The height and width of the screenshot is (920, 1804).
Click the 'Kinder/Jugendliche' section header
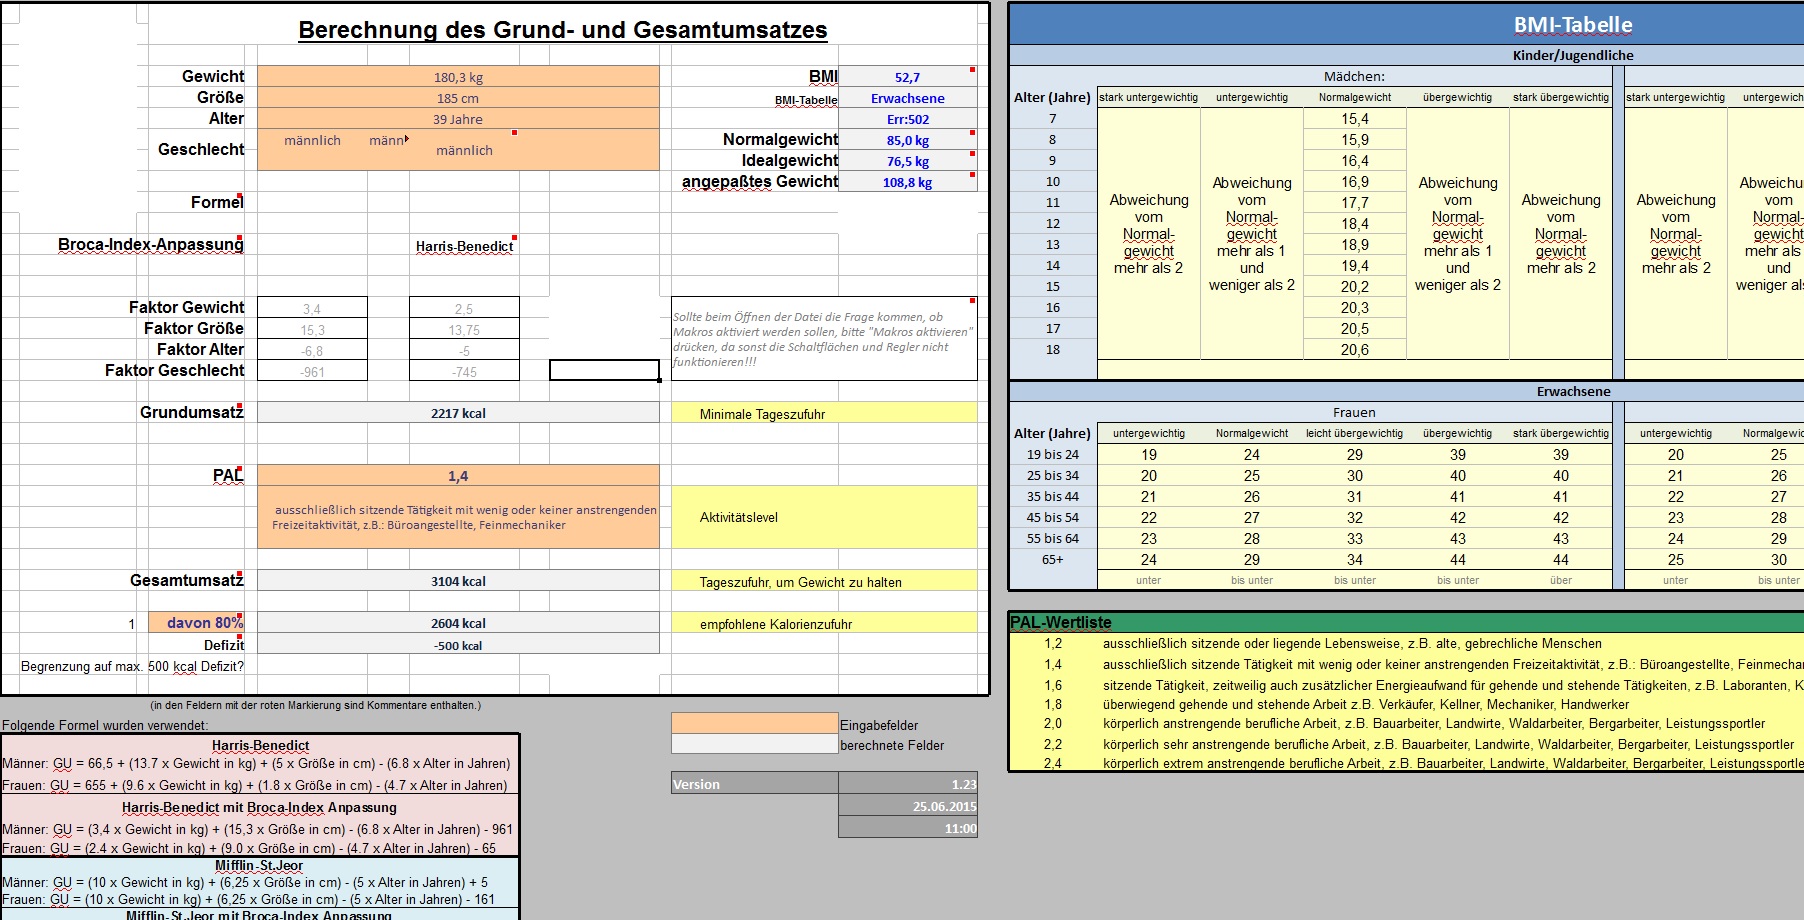coord(1573,55)
